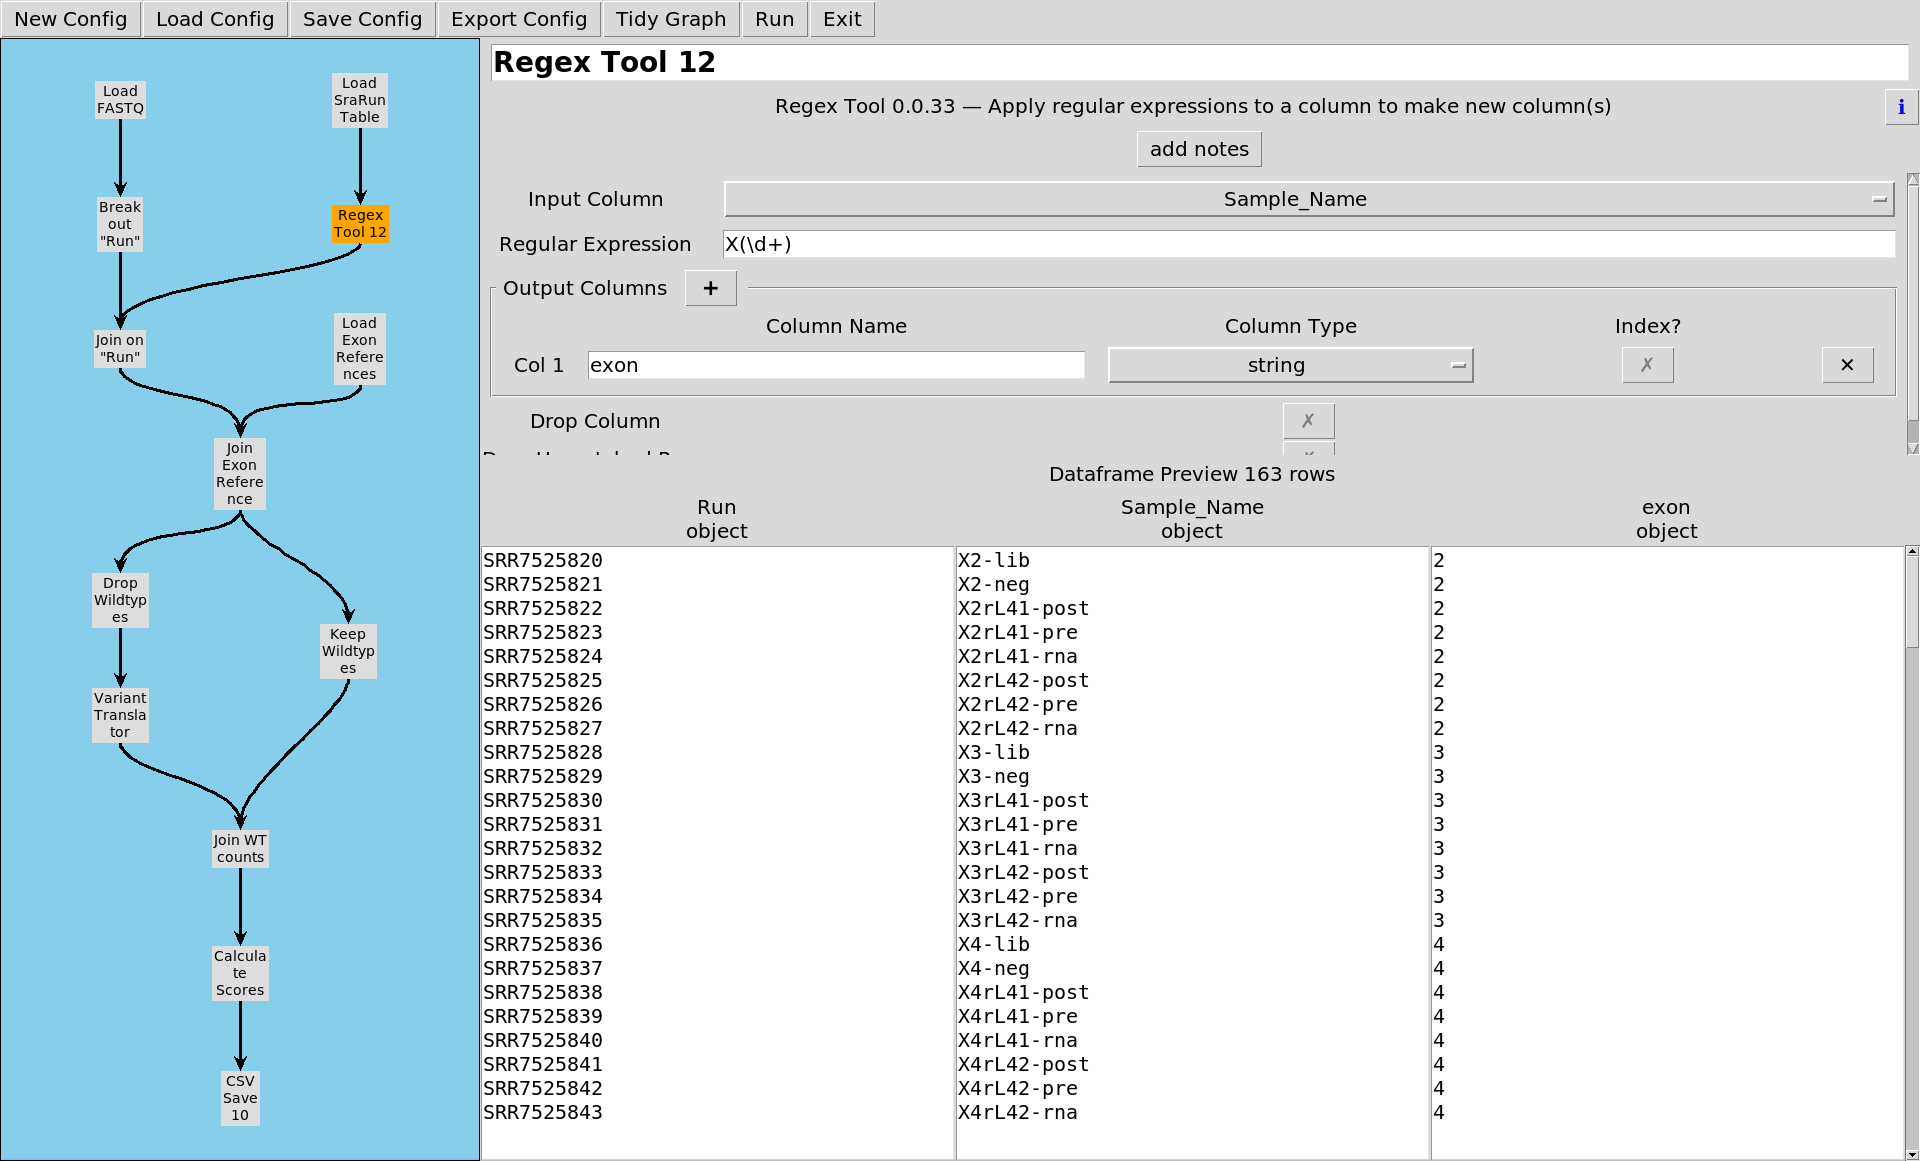Add a new output column with plus
1920x1161 pixels.
pos(710,288)
